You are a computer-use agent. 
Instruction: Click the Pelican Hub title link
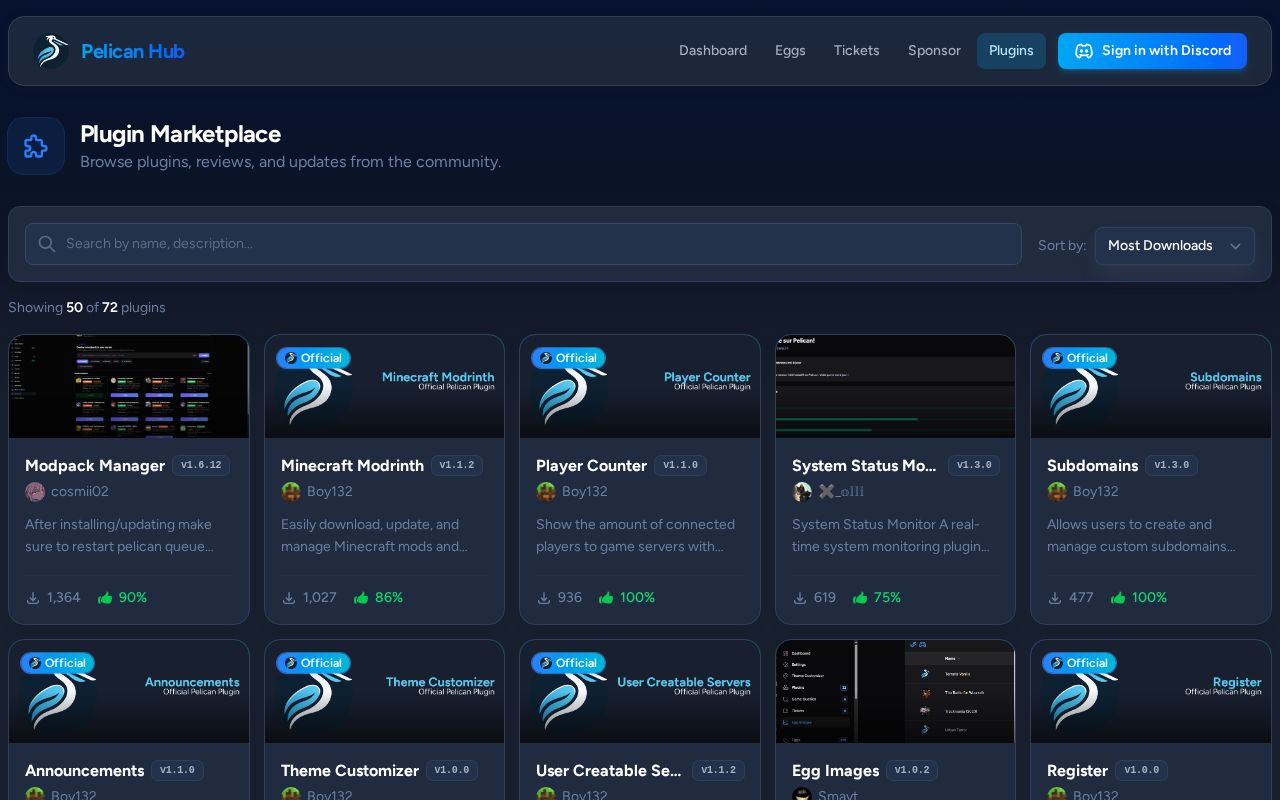(133, 51)
